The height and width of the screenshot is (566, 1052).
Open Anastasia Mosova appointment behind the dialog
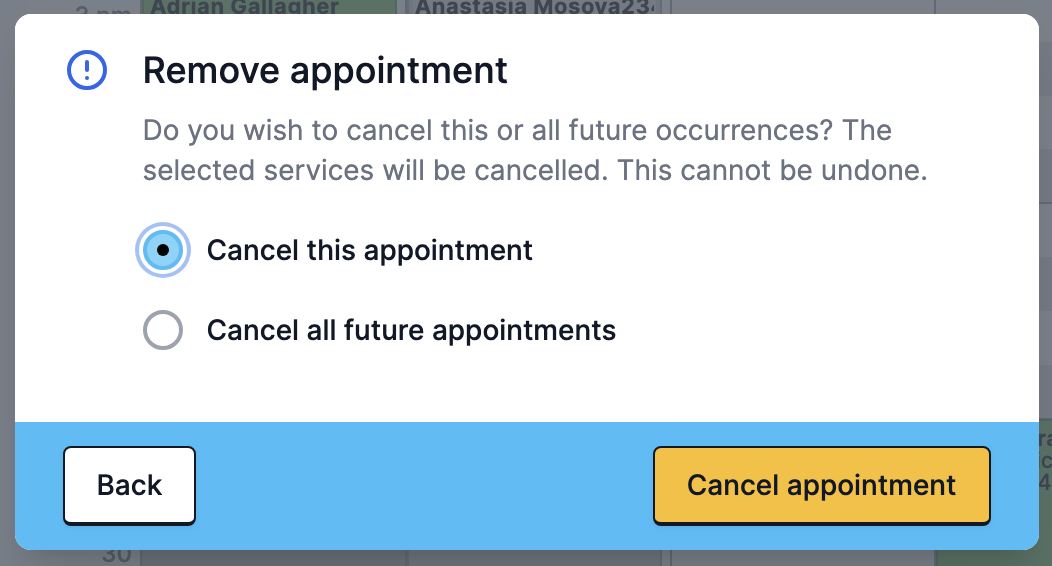533,7
